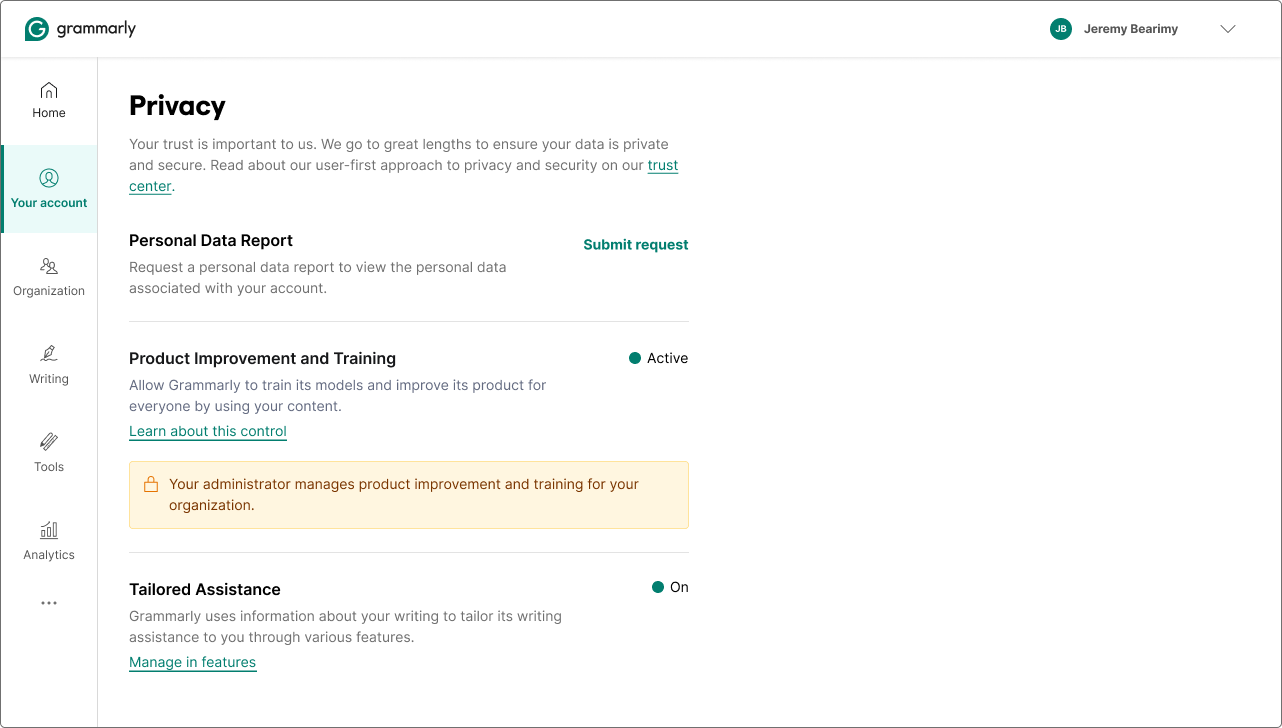1282x728 pixels.
Task: Click the Grammarly logo icon
Action: (x=35, y=28)
